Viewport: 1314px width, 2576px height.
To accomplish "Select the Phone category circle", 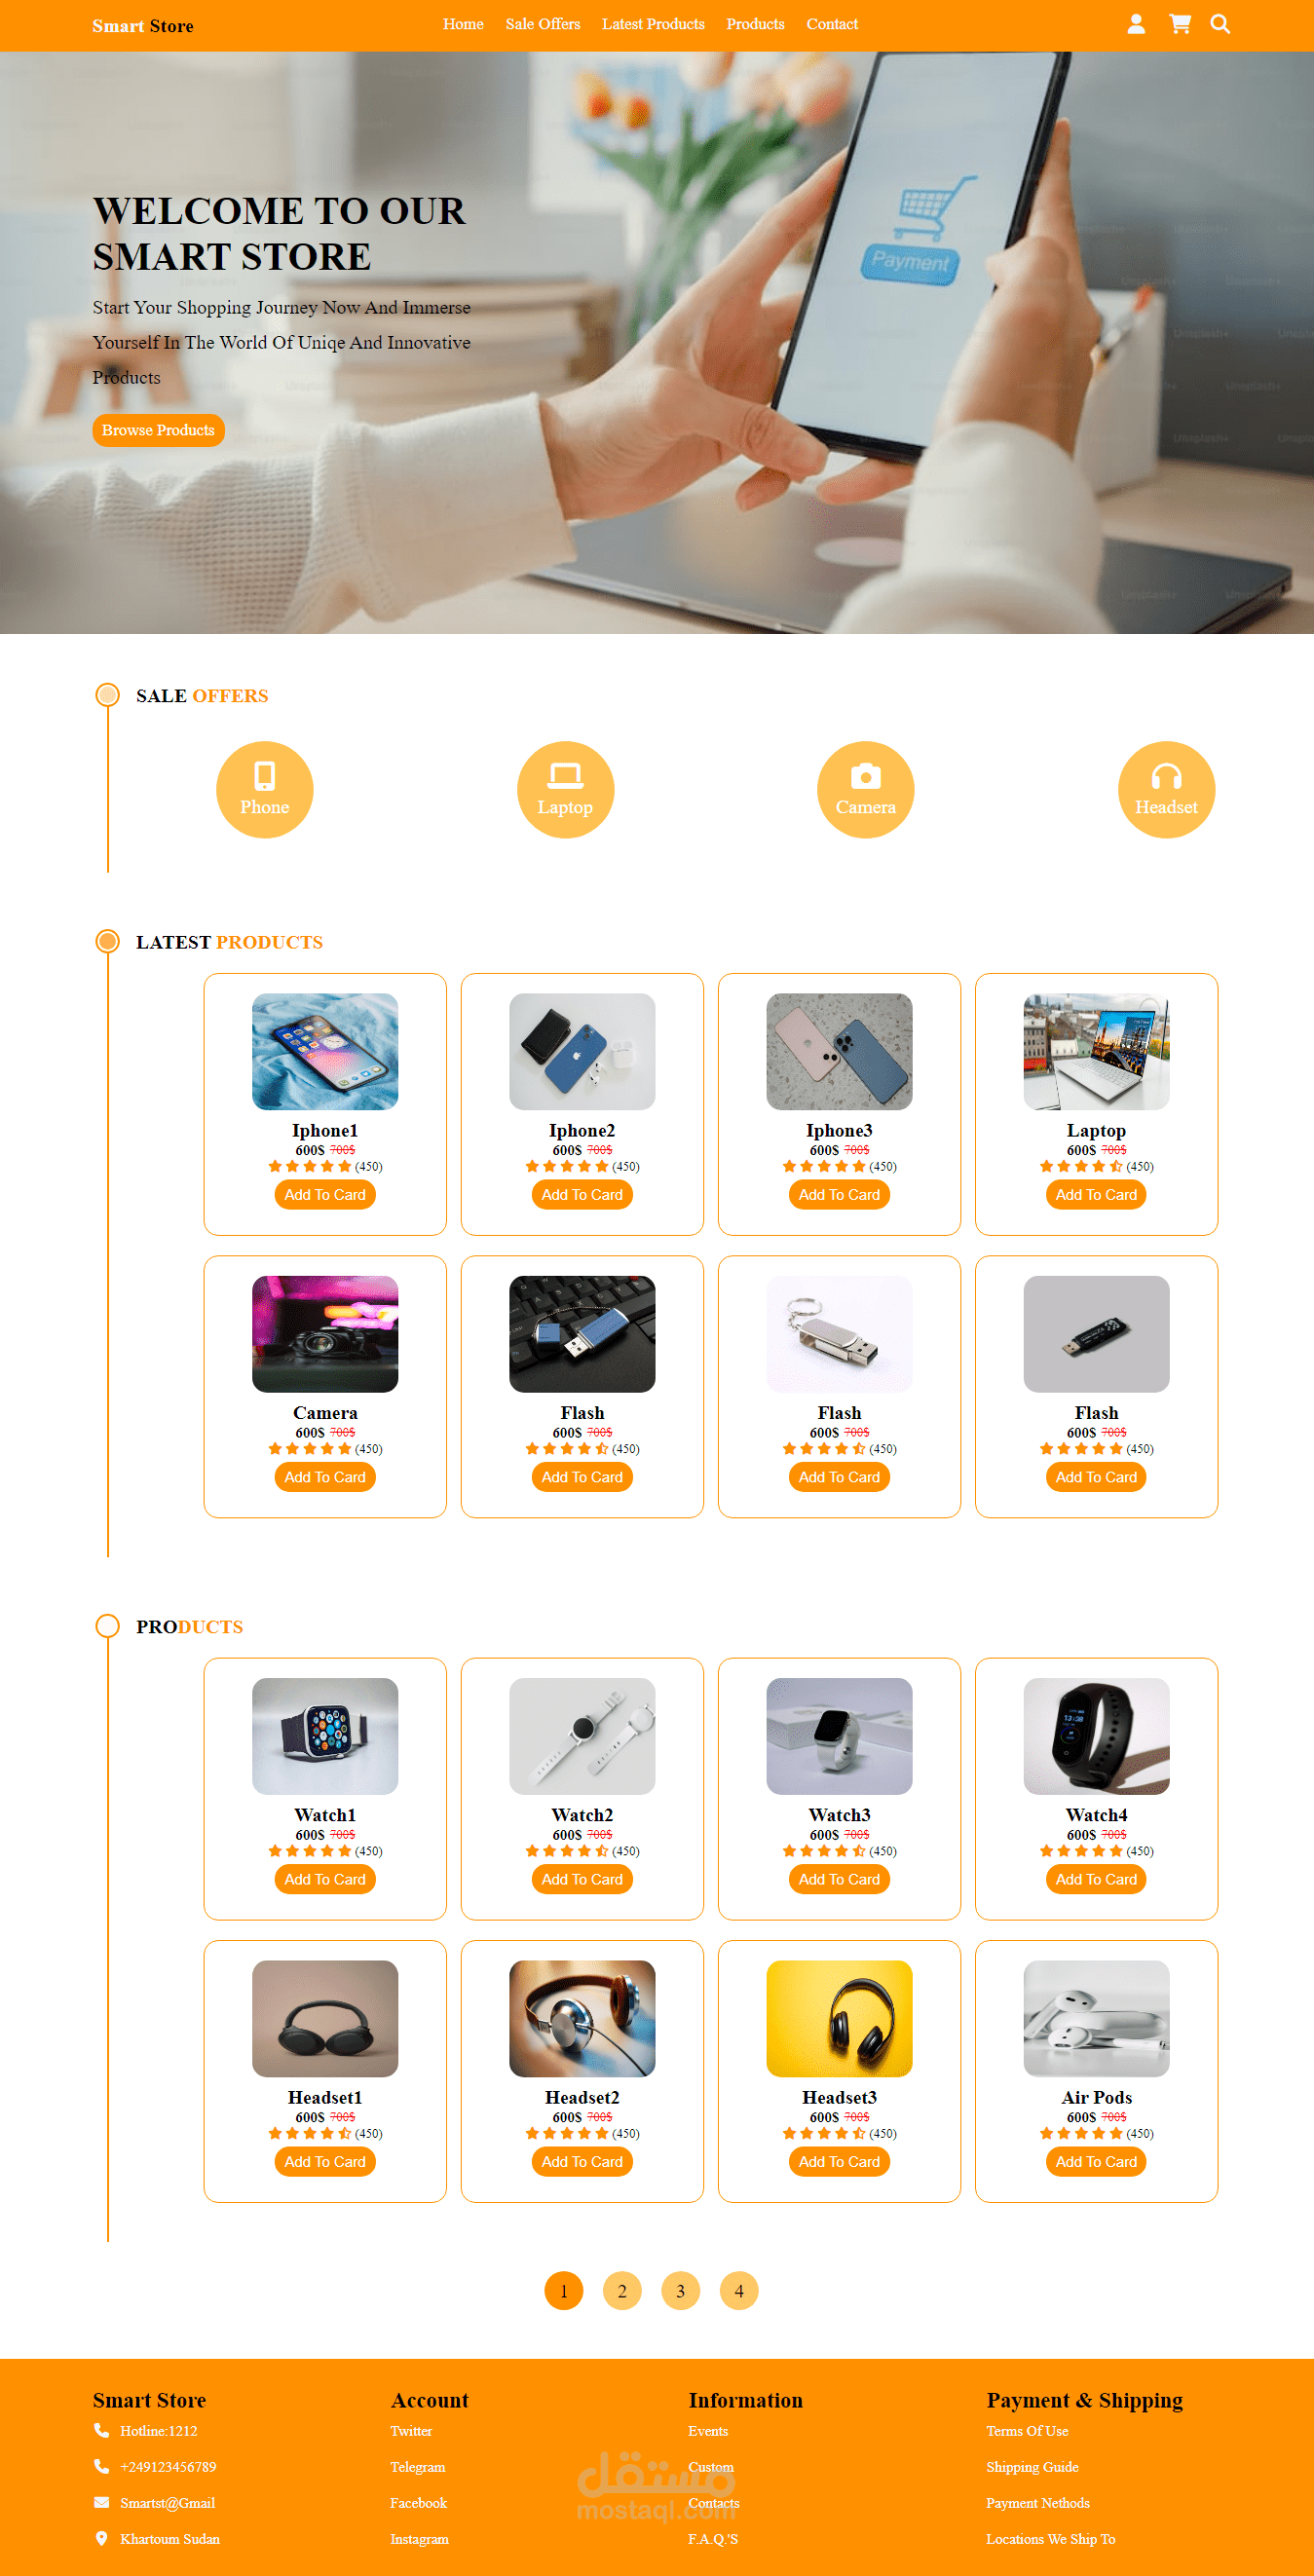I will [265, 790].
